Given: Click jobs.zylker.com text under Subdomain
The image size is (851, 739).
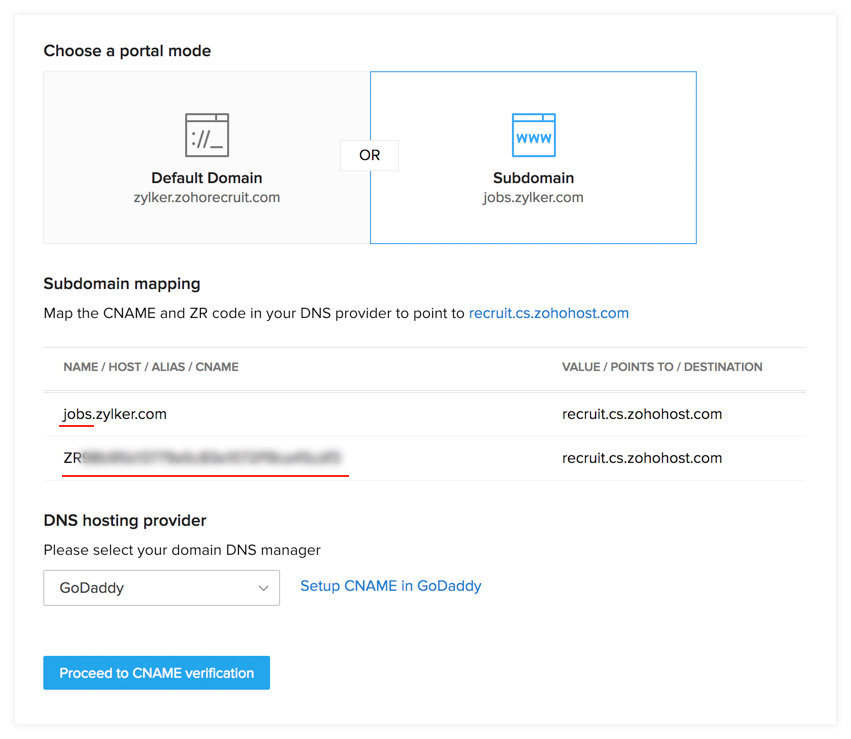Looking at the screenshot, I should coord(533,198).
